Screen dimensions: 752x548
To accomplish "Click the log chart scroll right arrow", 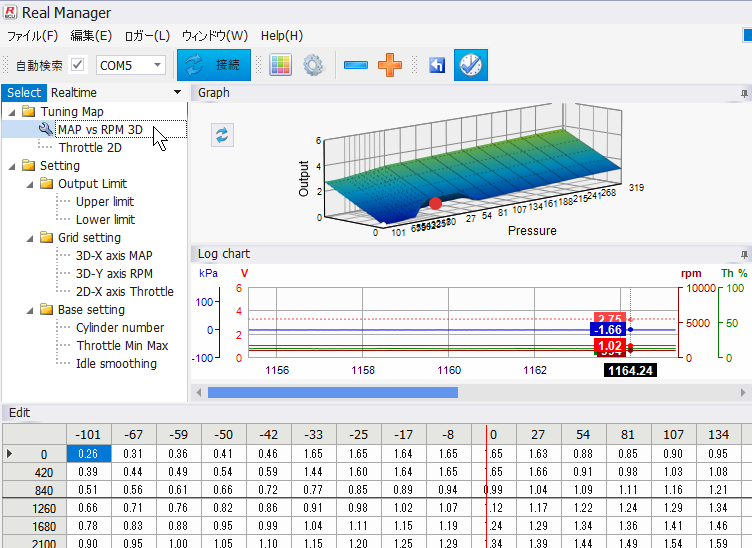I will pyautogui.click(x=743, y=393).
